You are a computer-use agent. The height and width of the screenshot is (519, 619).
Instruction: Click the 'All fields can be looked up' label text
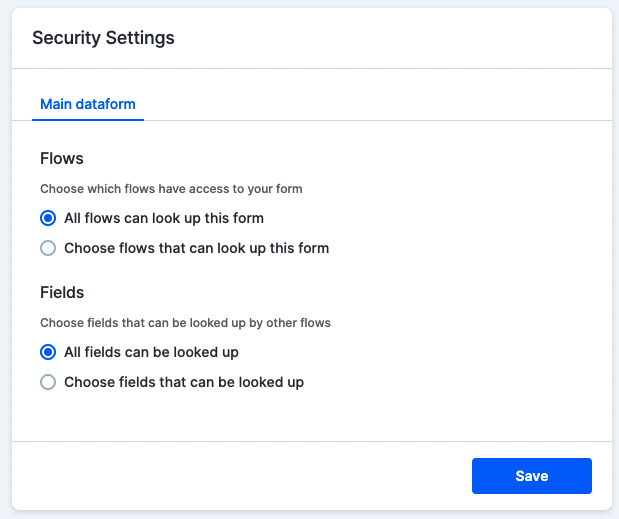tap(151, 352)
